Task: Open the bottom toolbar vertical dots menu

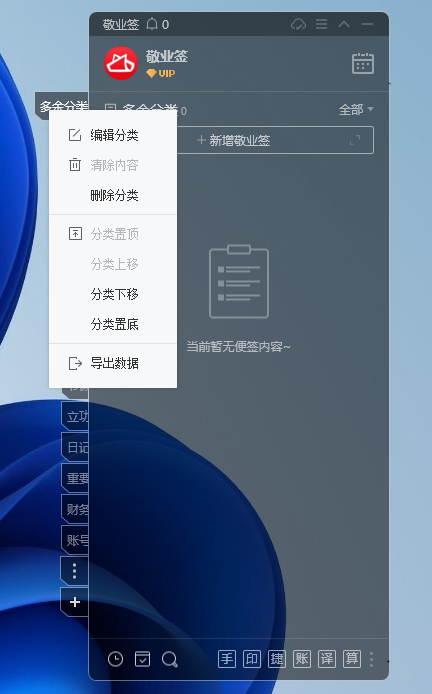Action: tap(371, 659)
